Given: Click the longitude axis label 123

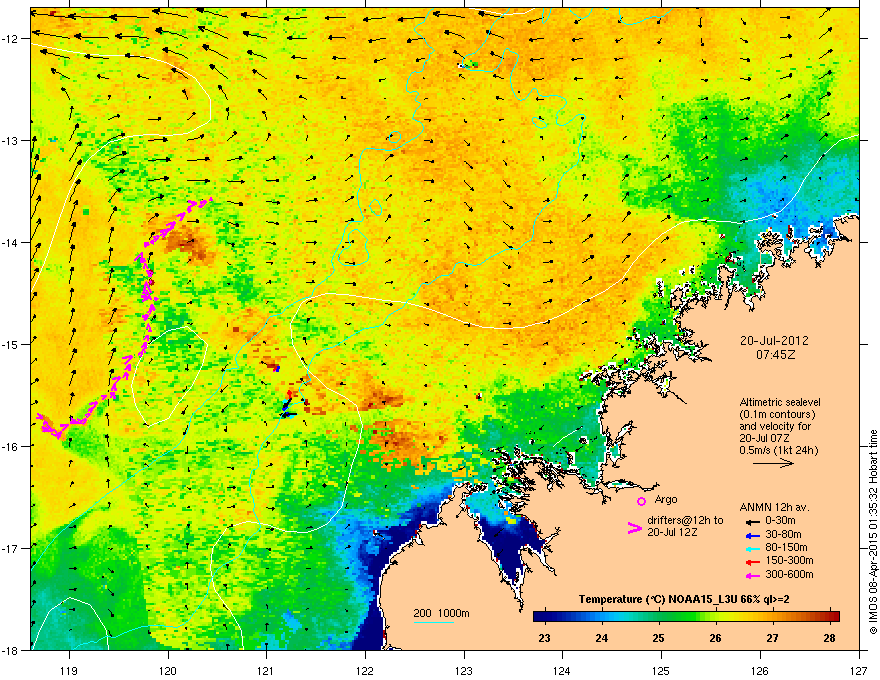Looking at the screenshot, I should coord(464,670).
